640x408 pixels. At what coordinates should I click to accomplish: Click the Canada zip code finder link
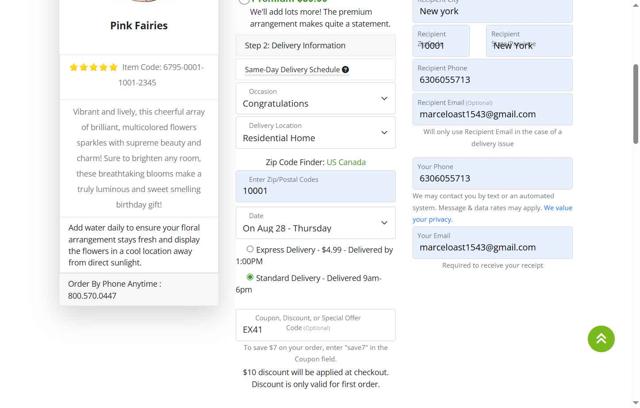point(352,162)
